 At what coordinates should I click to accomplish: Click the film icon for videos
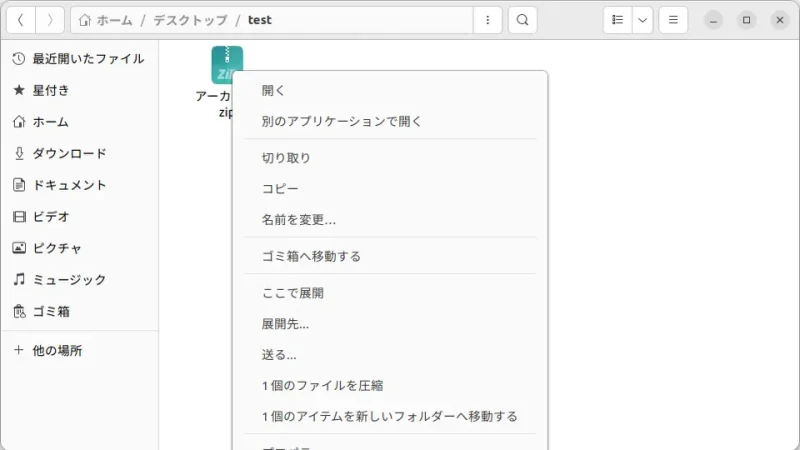coord(19,216)
